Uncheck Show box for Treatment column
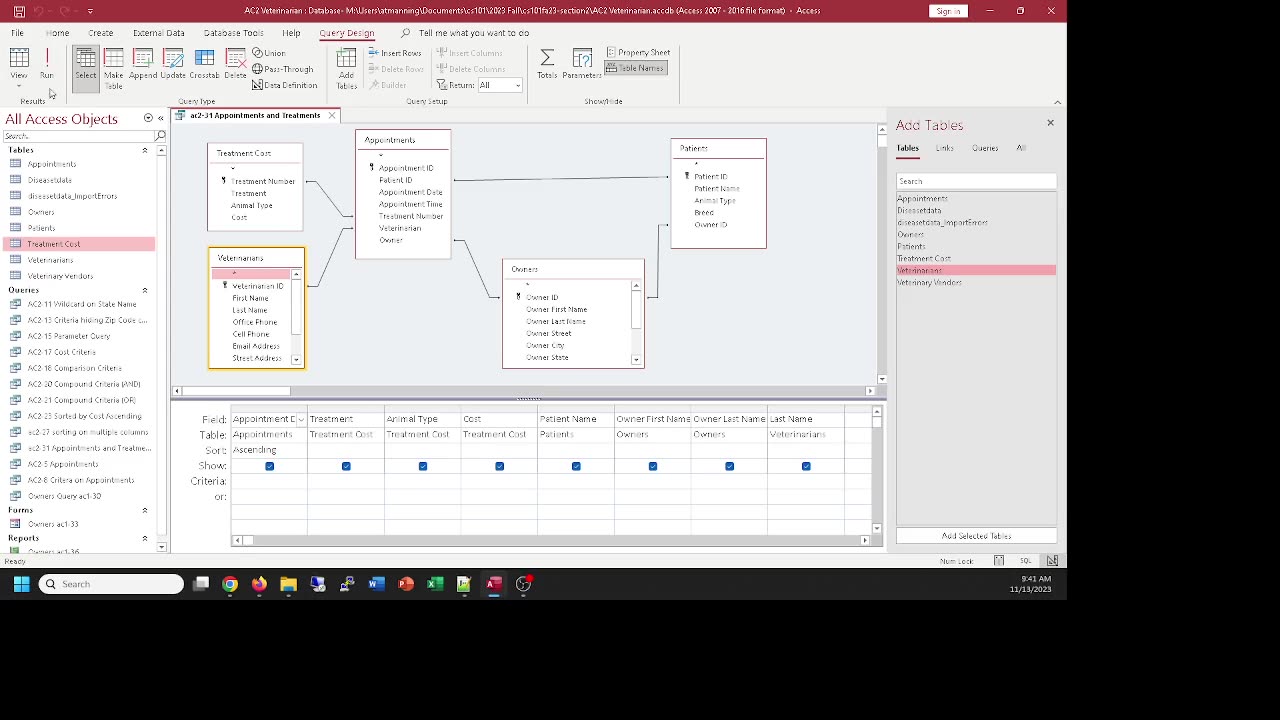 coord(346,466)
